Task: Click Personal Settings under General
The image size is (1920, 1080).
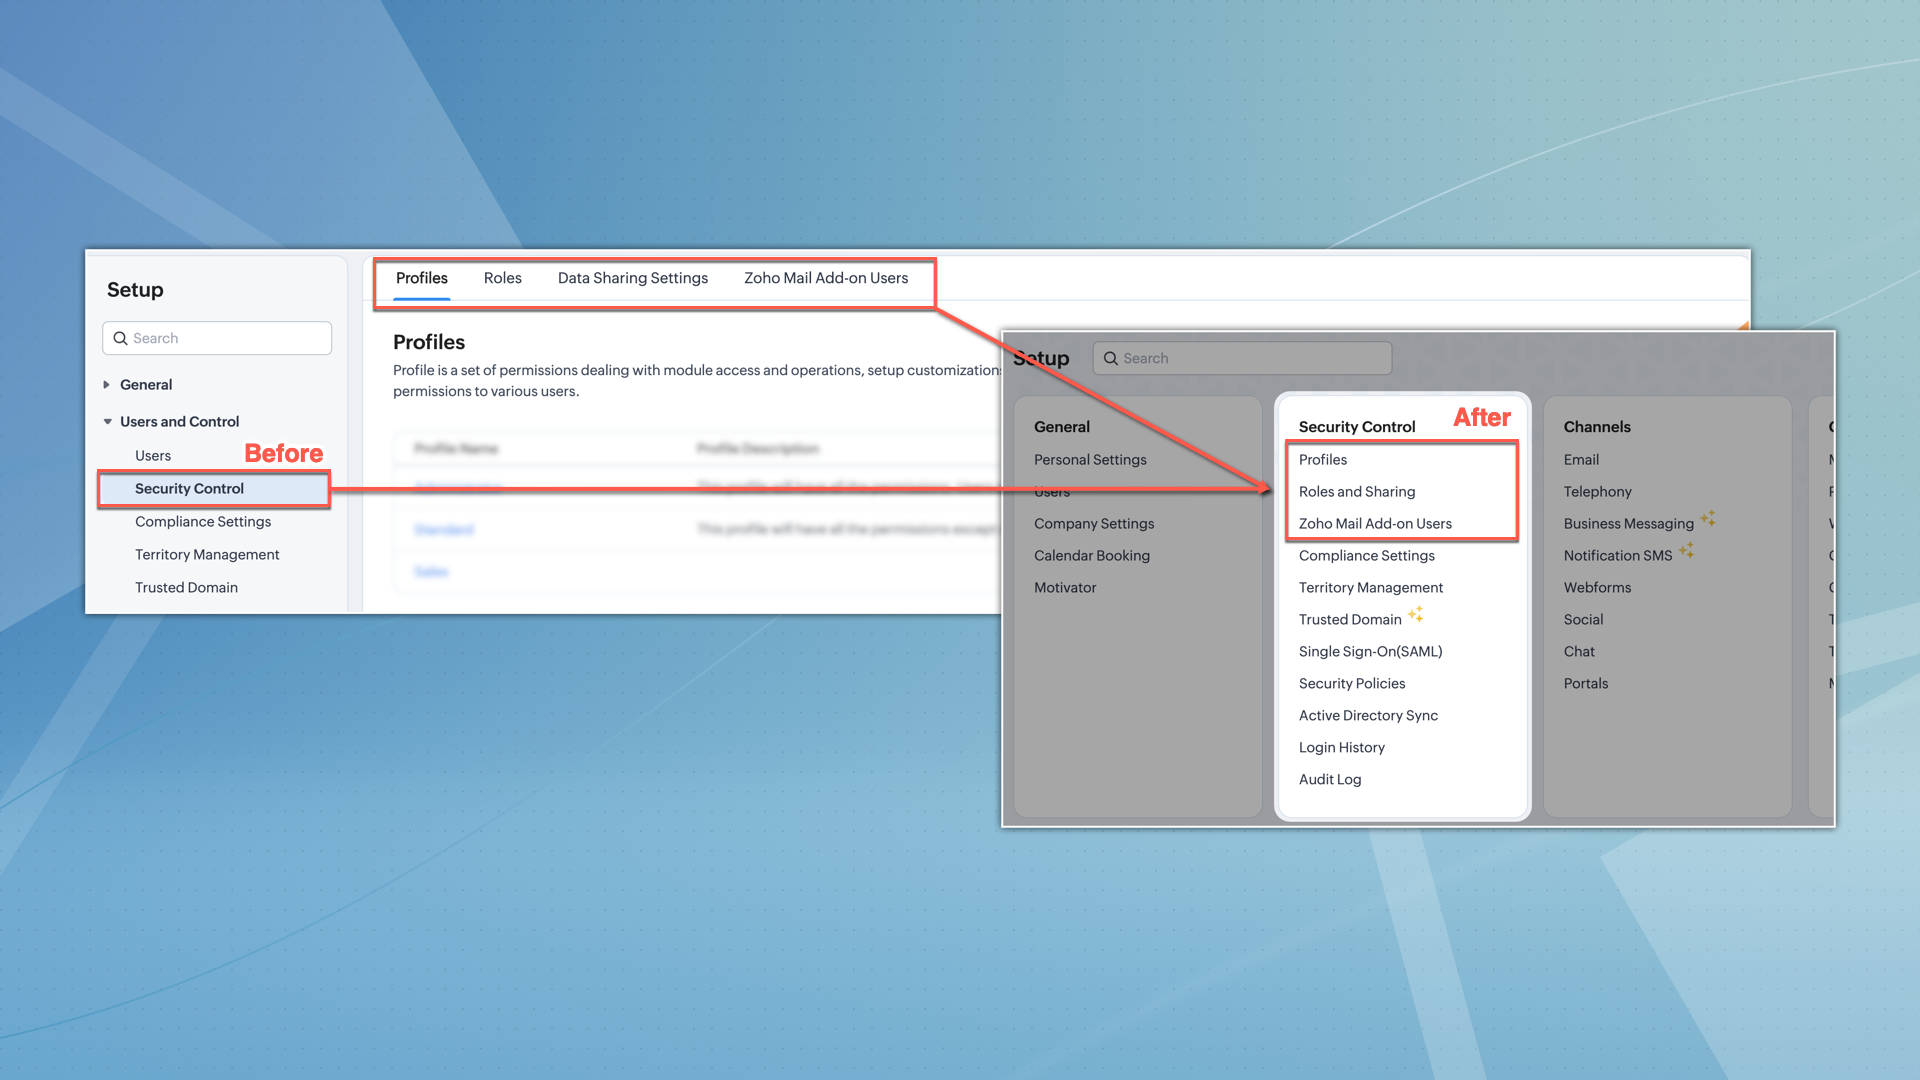Action: tap(1090, 460)
